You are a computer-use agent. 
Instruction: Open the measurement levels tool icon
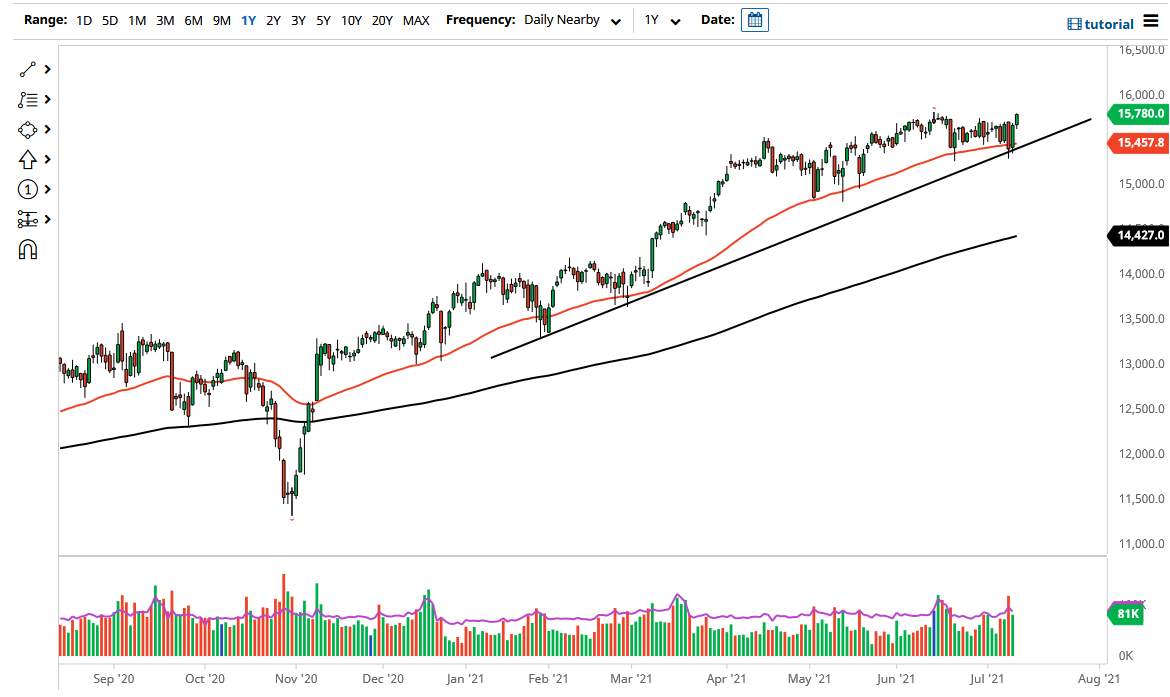[28, 219]
